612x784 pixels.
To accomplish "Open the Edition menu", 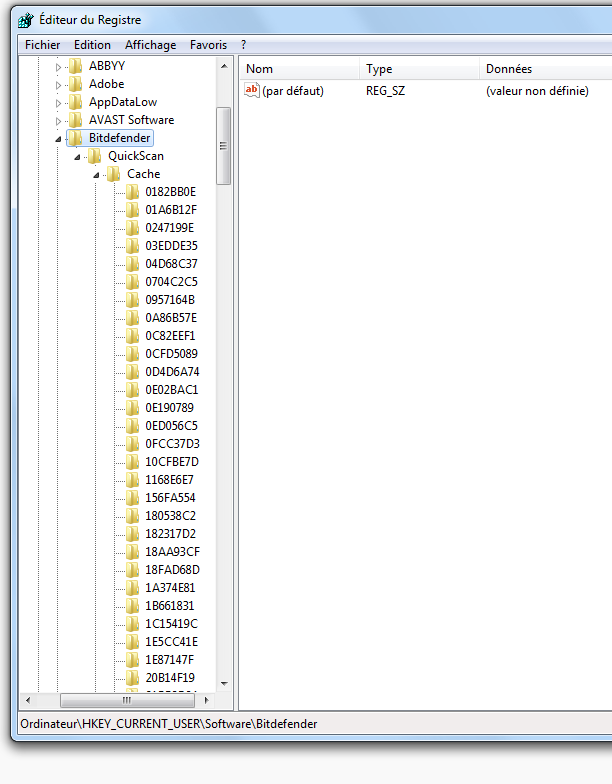I will 92,45.
